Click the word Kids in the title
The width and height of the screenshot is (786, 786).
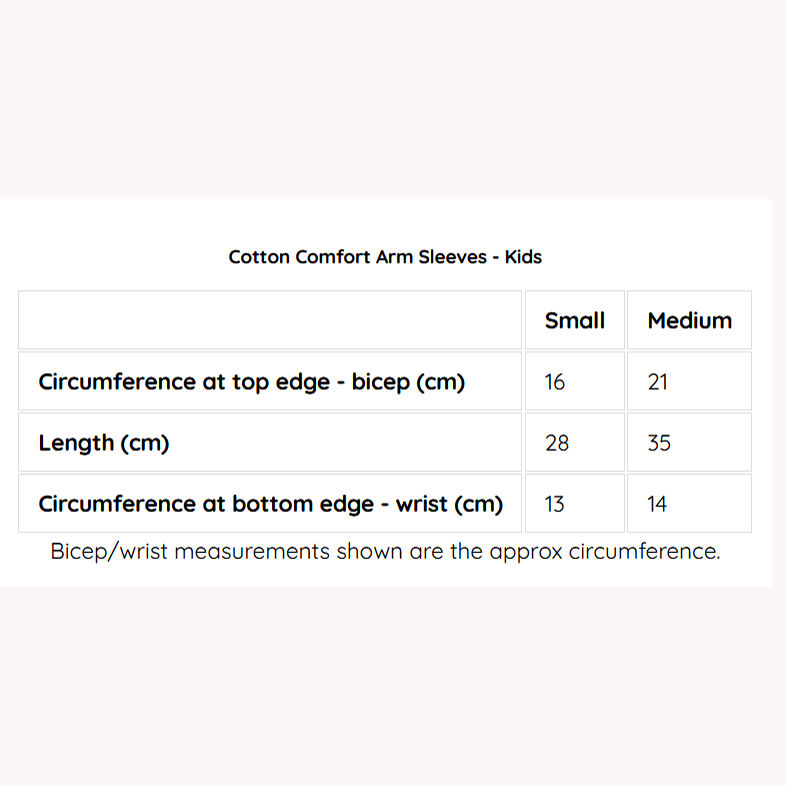click(x=523, y=257)
